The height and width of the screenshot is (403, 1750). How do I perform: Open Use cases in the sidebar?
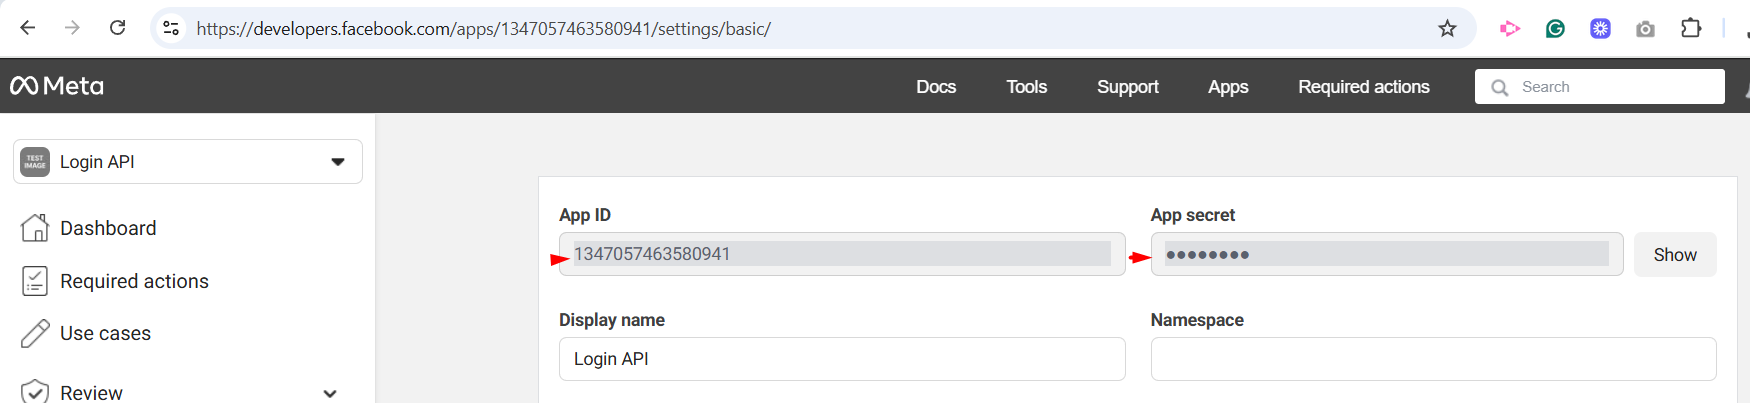point(105,333)
